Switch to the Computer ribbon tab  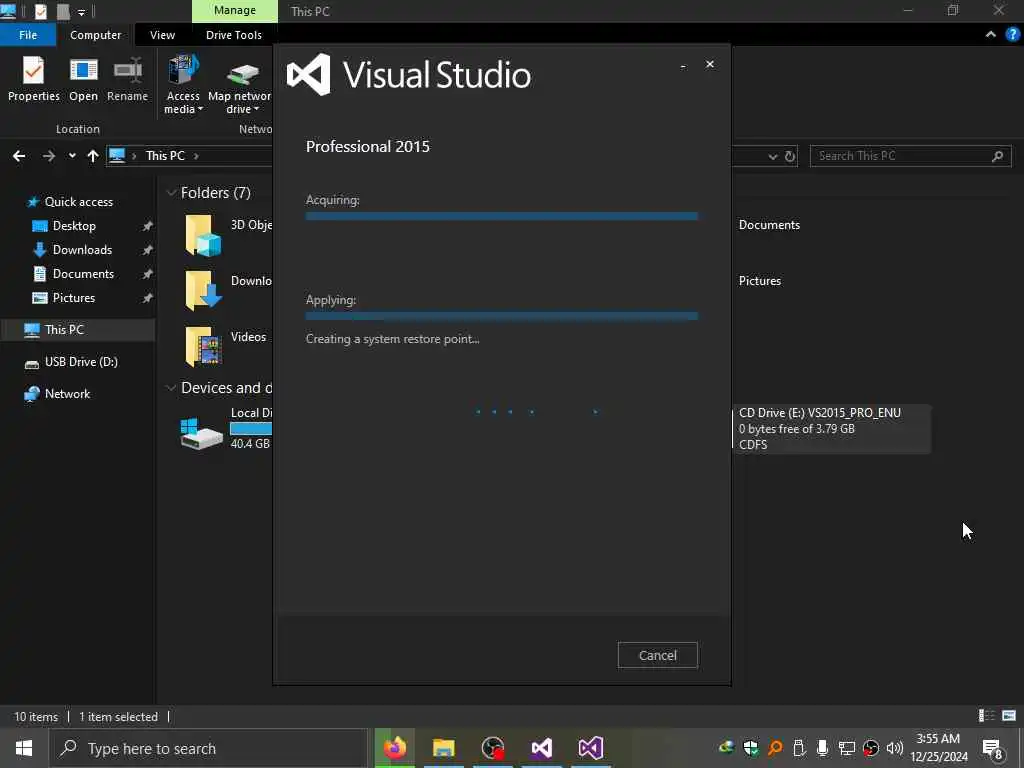[95, 35]
